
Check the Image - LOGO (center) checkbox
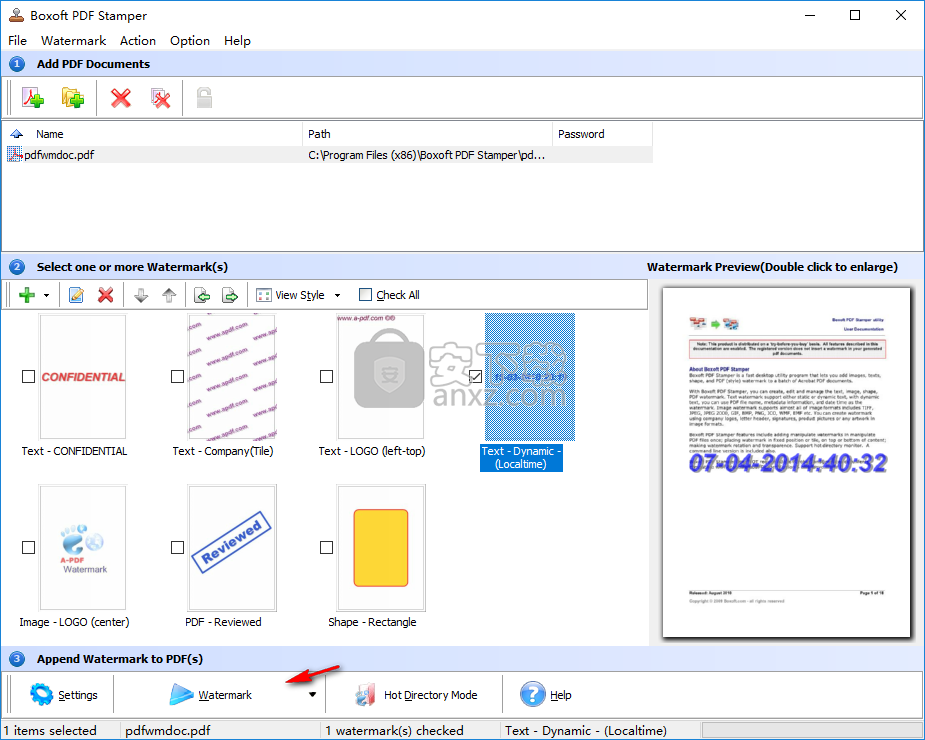28,548
